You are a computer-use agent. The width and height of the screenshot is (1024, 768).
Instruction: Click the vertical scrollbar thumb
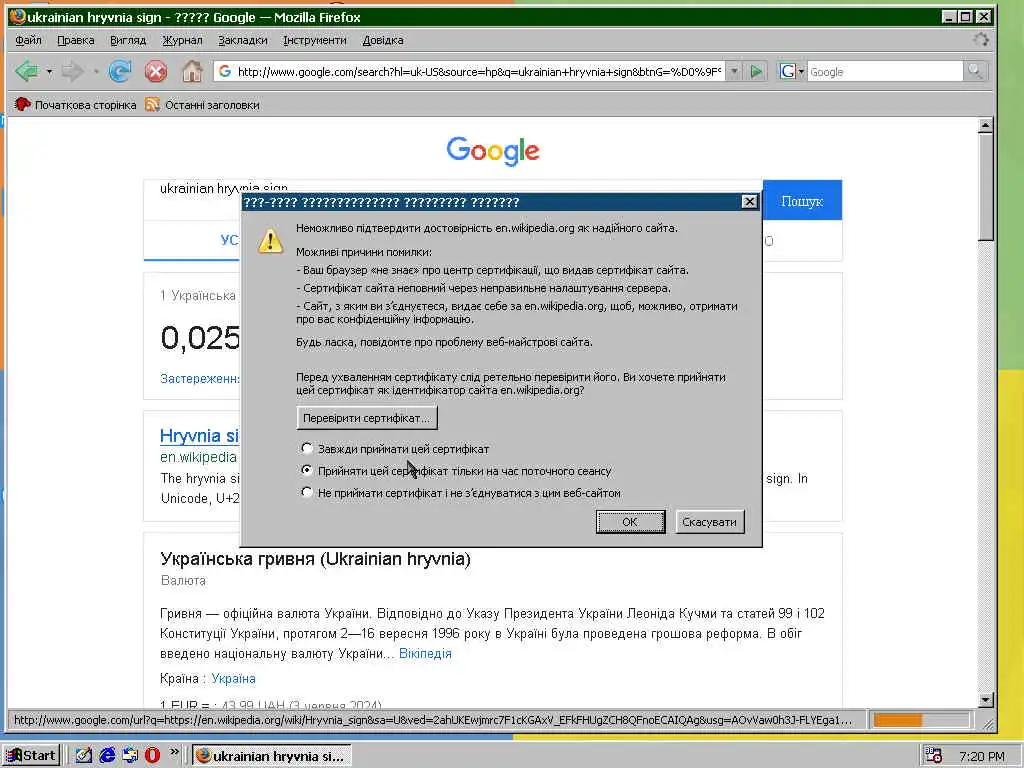pyautogui.click(x=986, y=187)
